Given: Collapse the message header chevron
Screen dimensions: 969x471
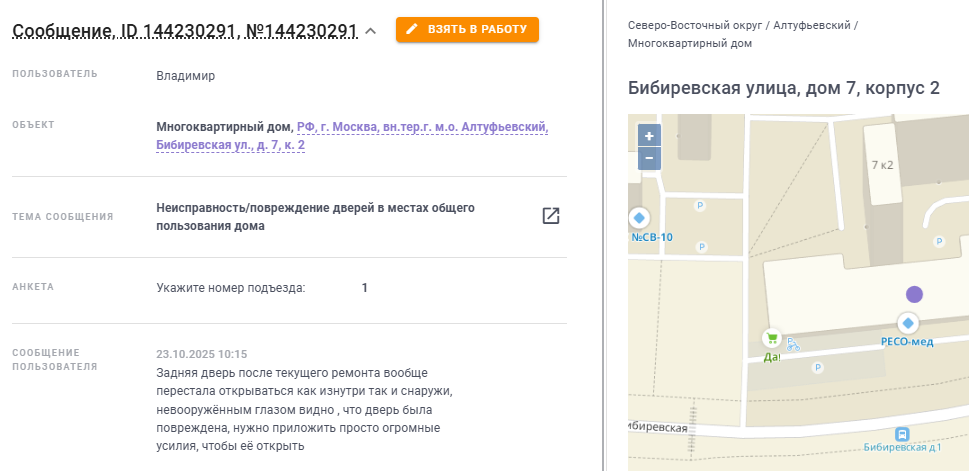Looking at the screenshot, I should 370,31.
